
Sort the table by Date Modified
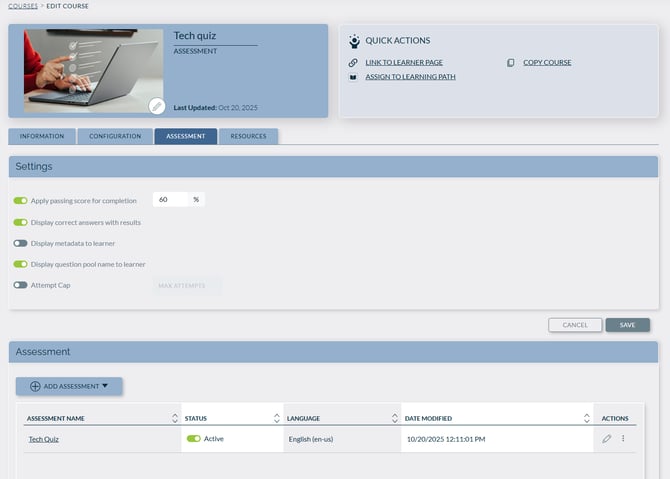pyautogui.click(x=586, y=418)
